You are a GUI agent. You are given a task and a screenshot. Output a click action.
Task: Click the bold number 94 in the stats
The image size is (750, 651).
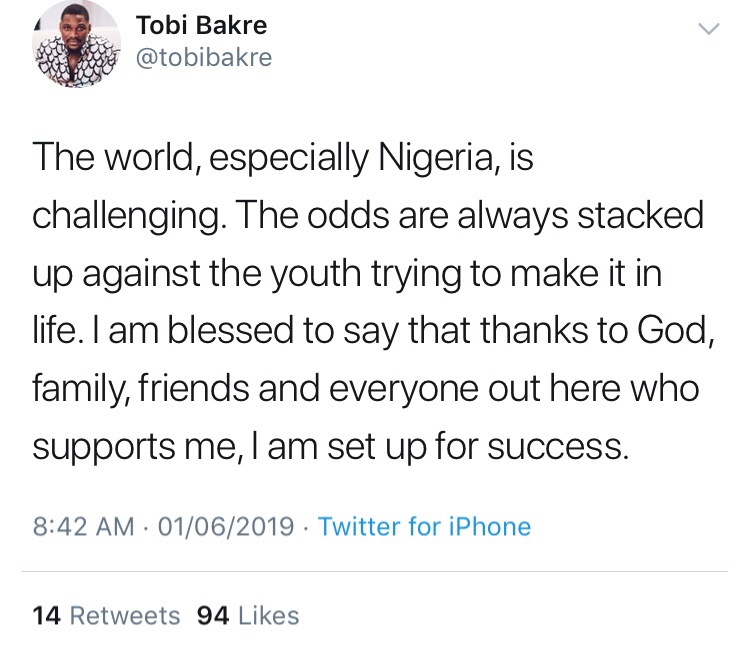click(x=214, y=615)
